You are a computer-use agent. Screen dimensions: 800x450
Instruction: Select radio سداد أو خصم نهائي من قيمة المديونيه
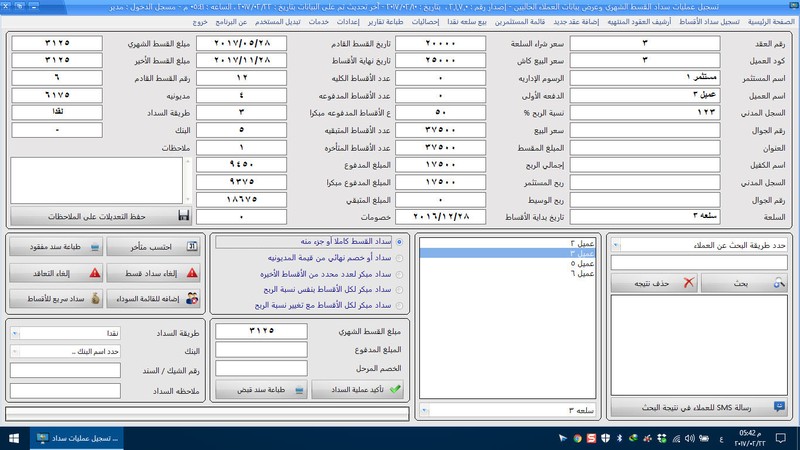(400, 258)
